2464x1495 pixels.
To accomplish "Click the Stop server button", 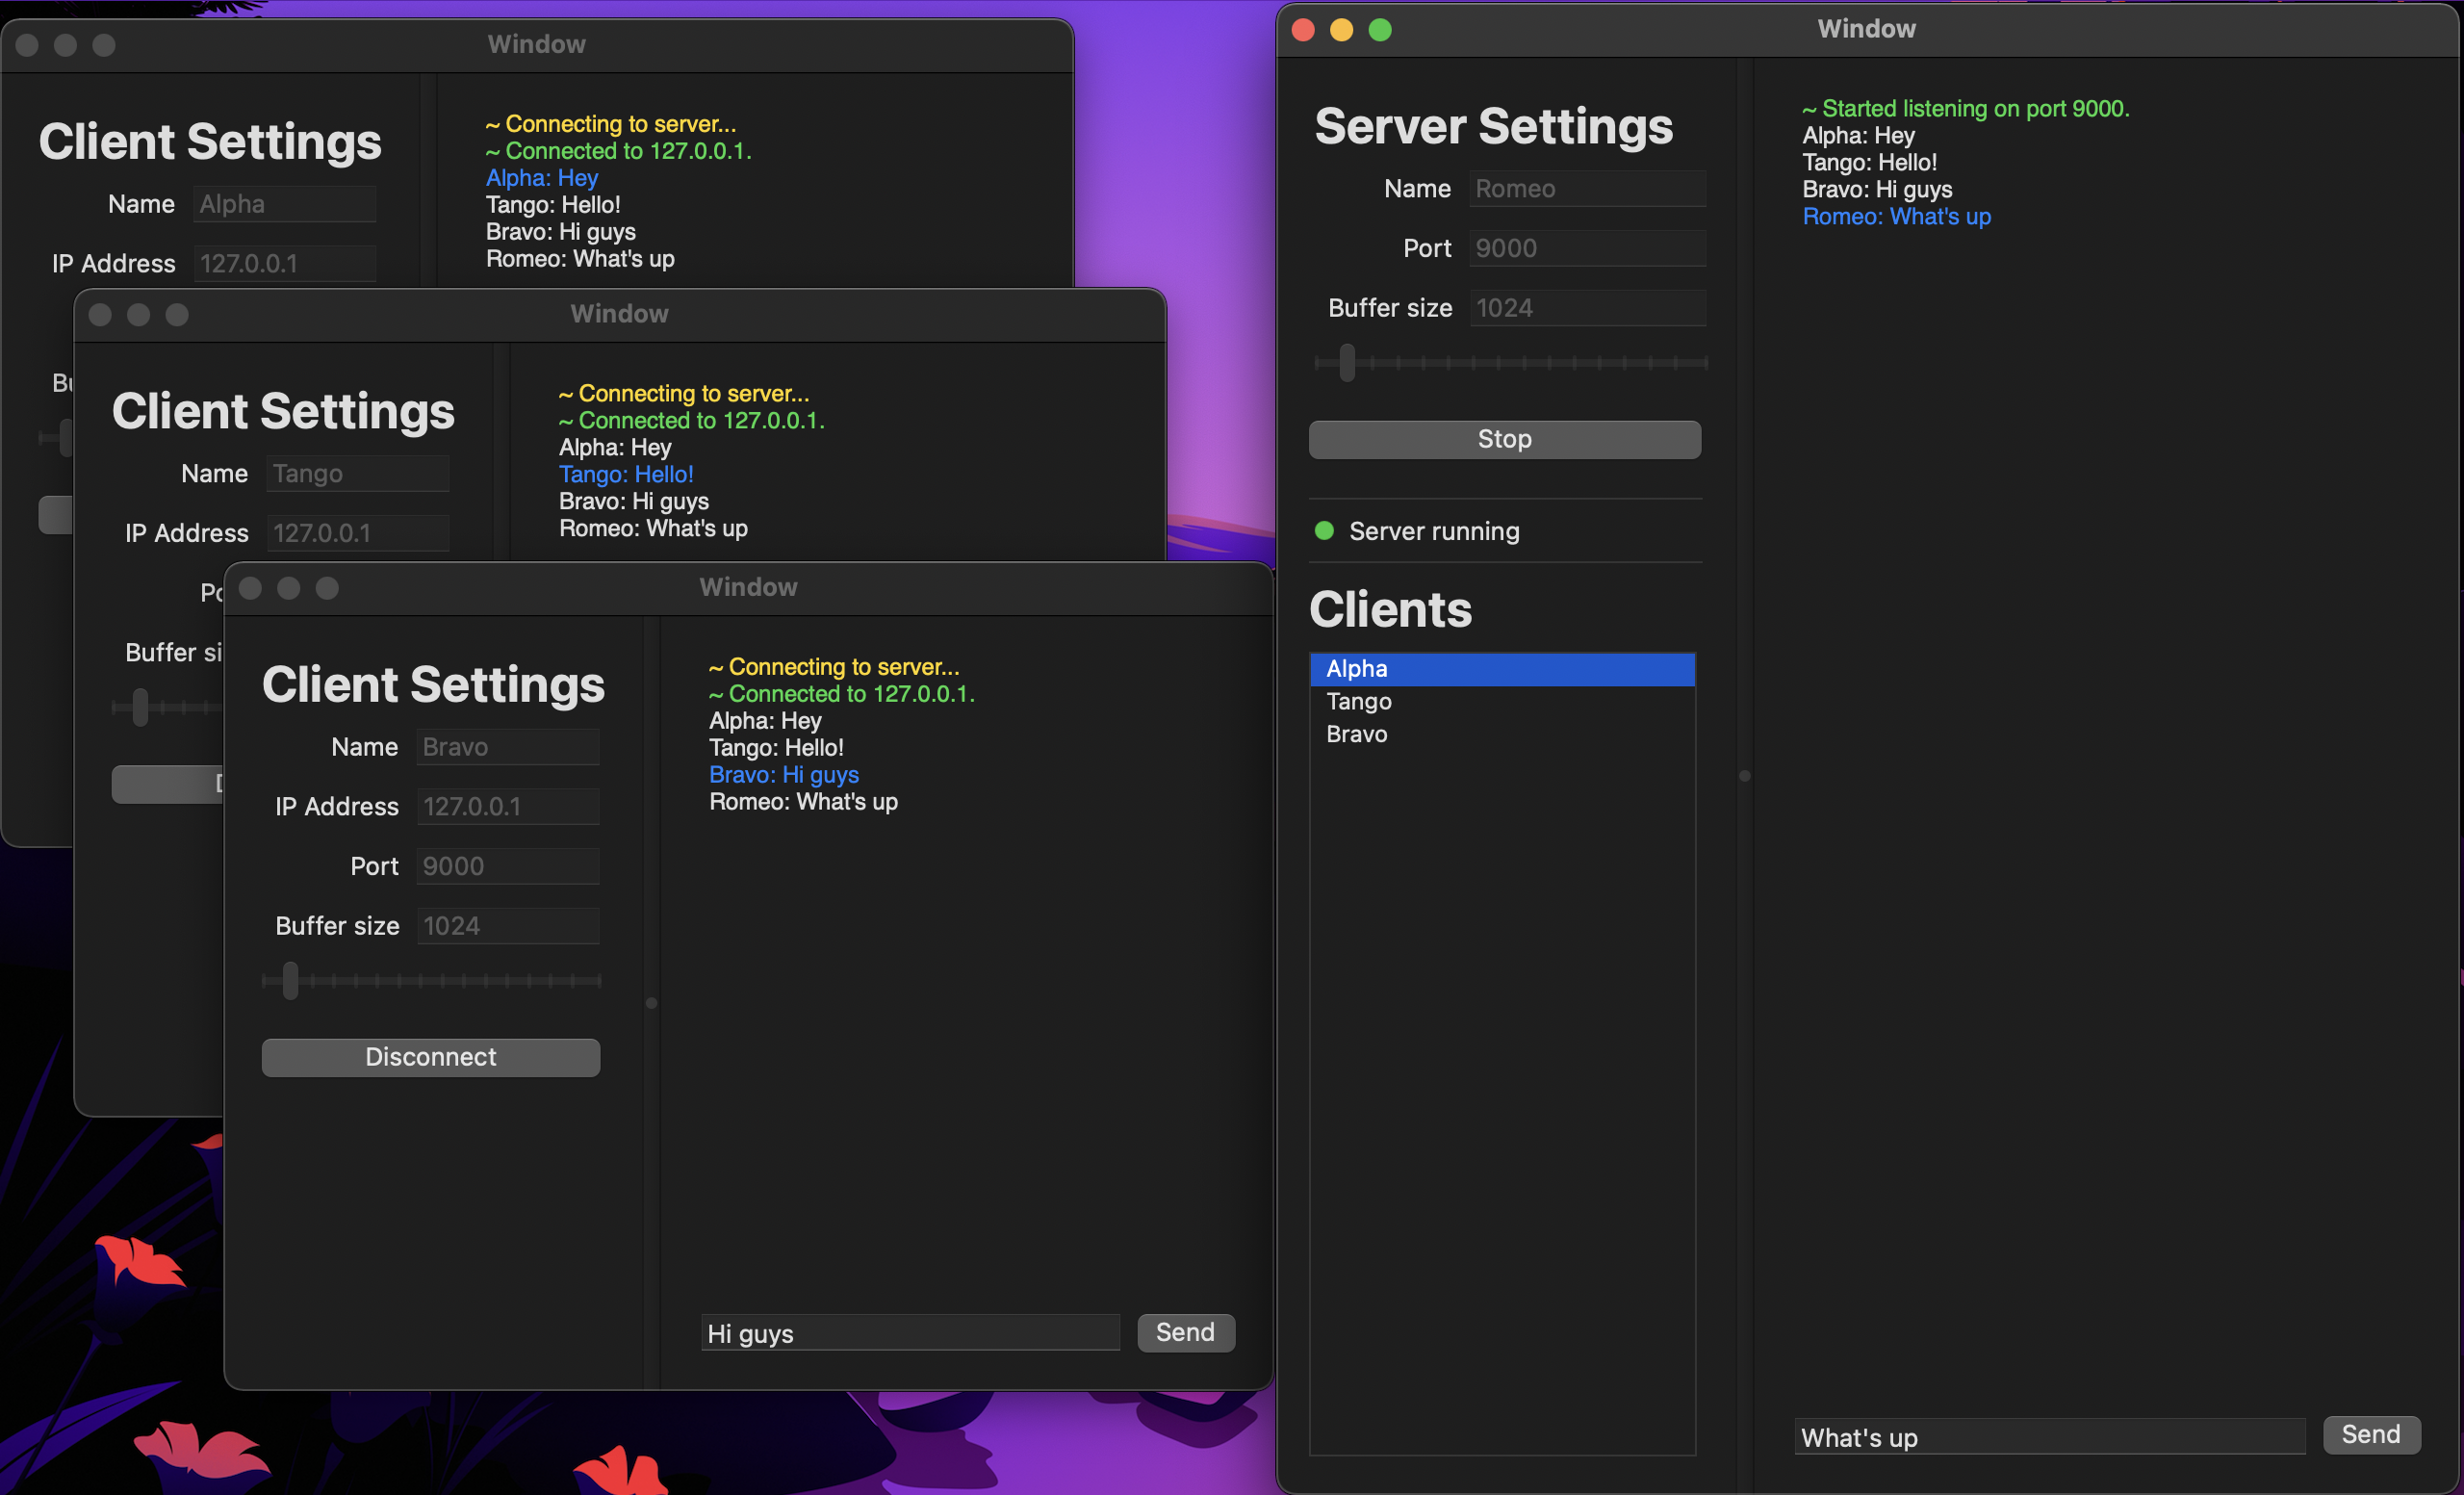I will click(x=1504, y=439).
